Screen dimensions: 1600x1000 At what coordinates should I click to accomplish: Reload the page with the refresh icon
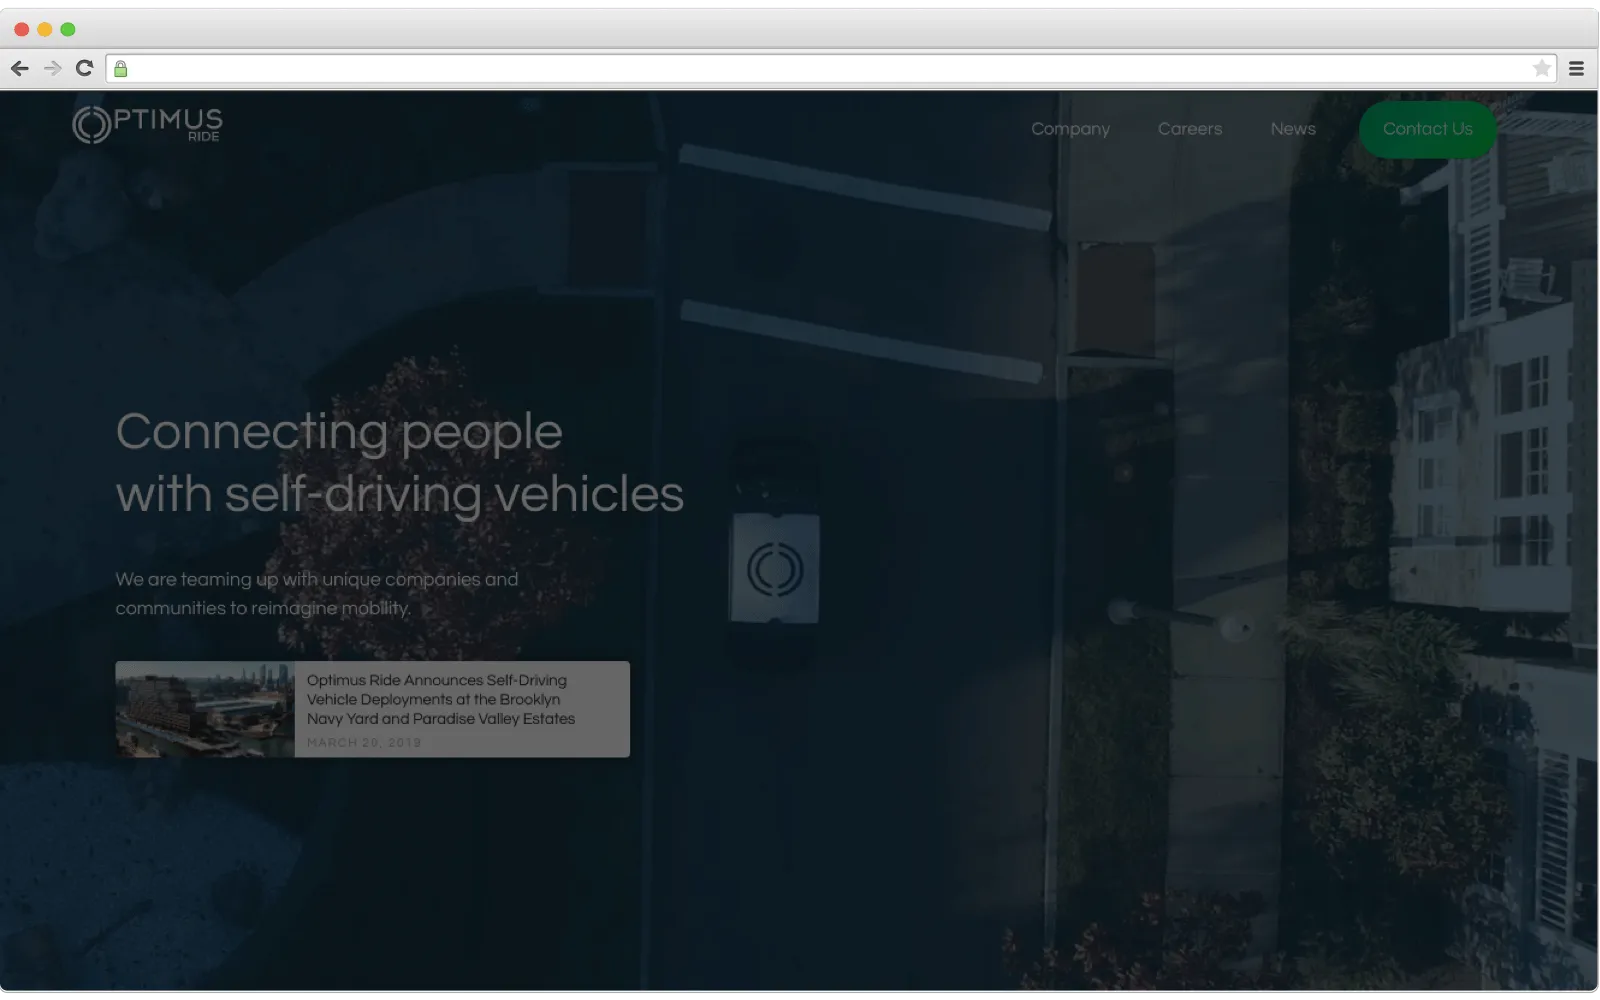pos(84,68)
